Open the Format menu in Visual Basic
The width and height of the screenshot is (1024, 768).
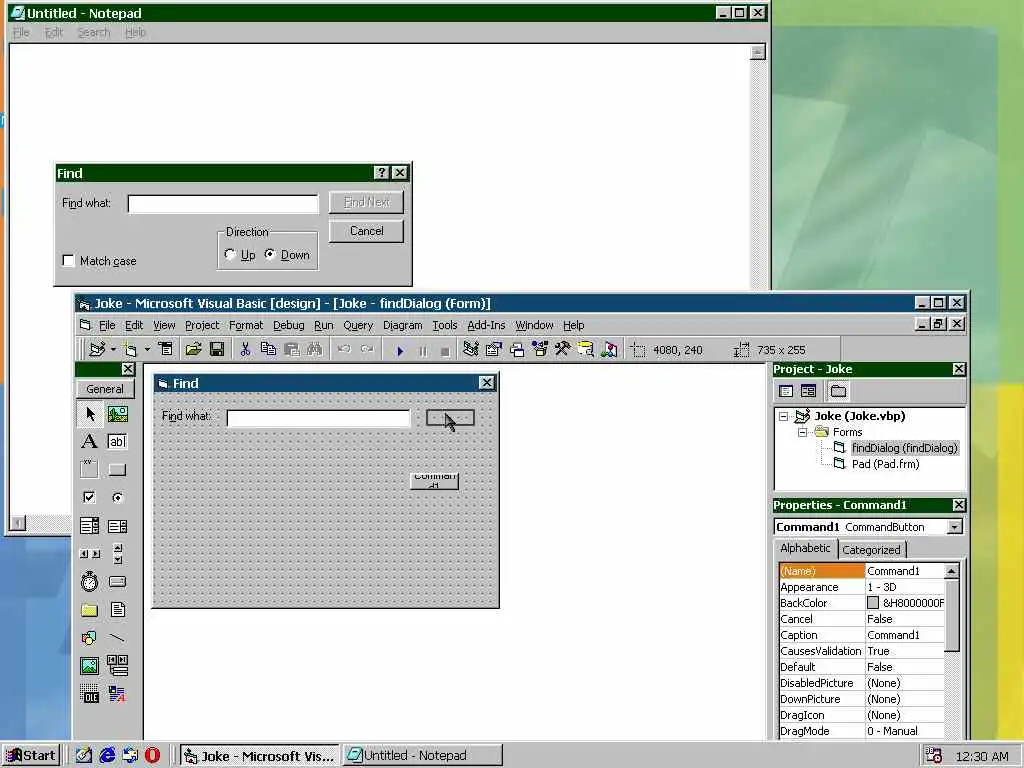click(x=246, y=325)
